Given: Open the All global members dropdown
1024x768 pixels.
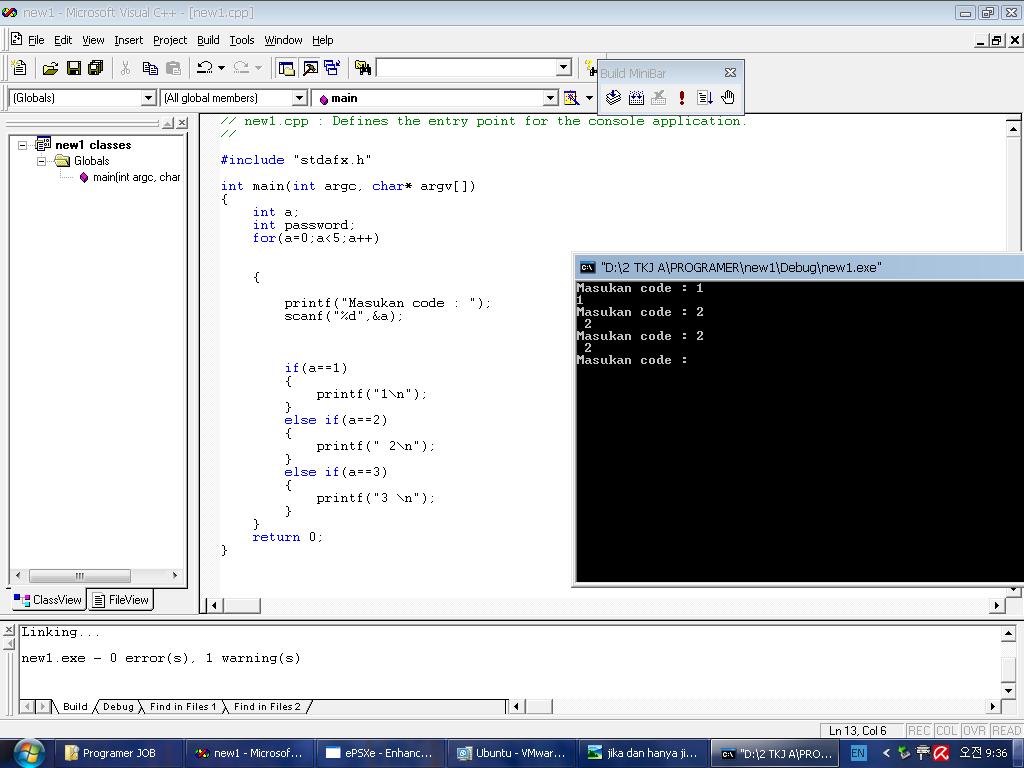Looking at the screenshot, I should (x=299, y=98).
